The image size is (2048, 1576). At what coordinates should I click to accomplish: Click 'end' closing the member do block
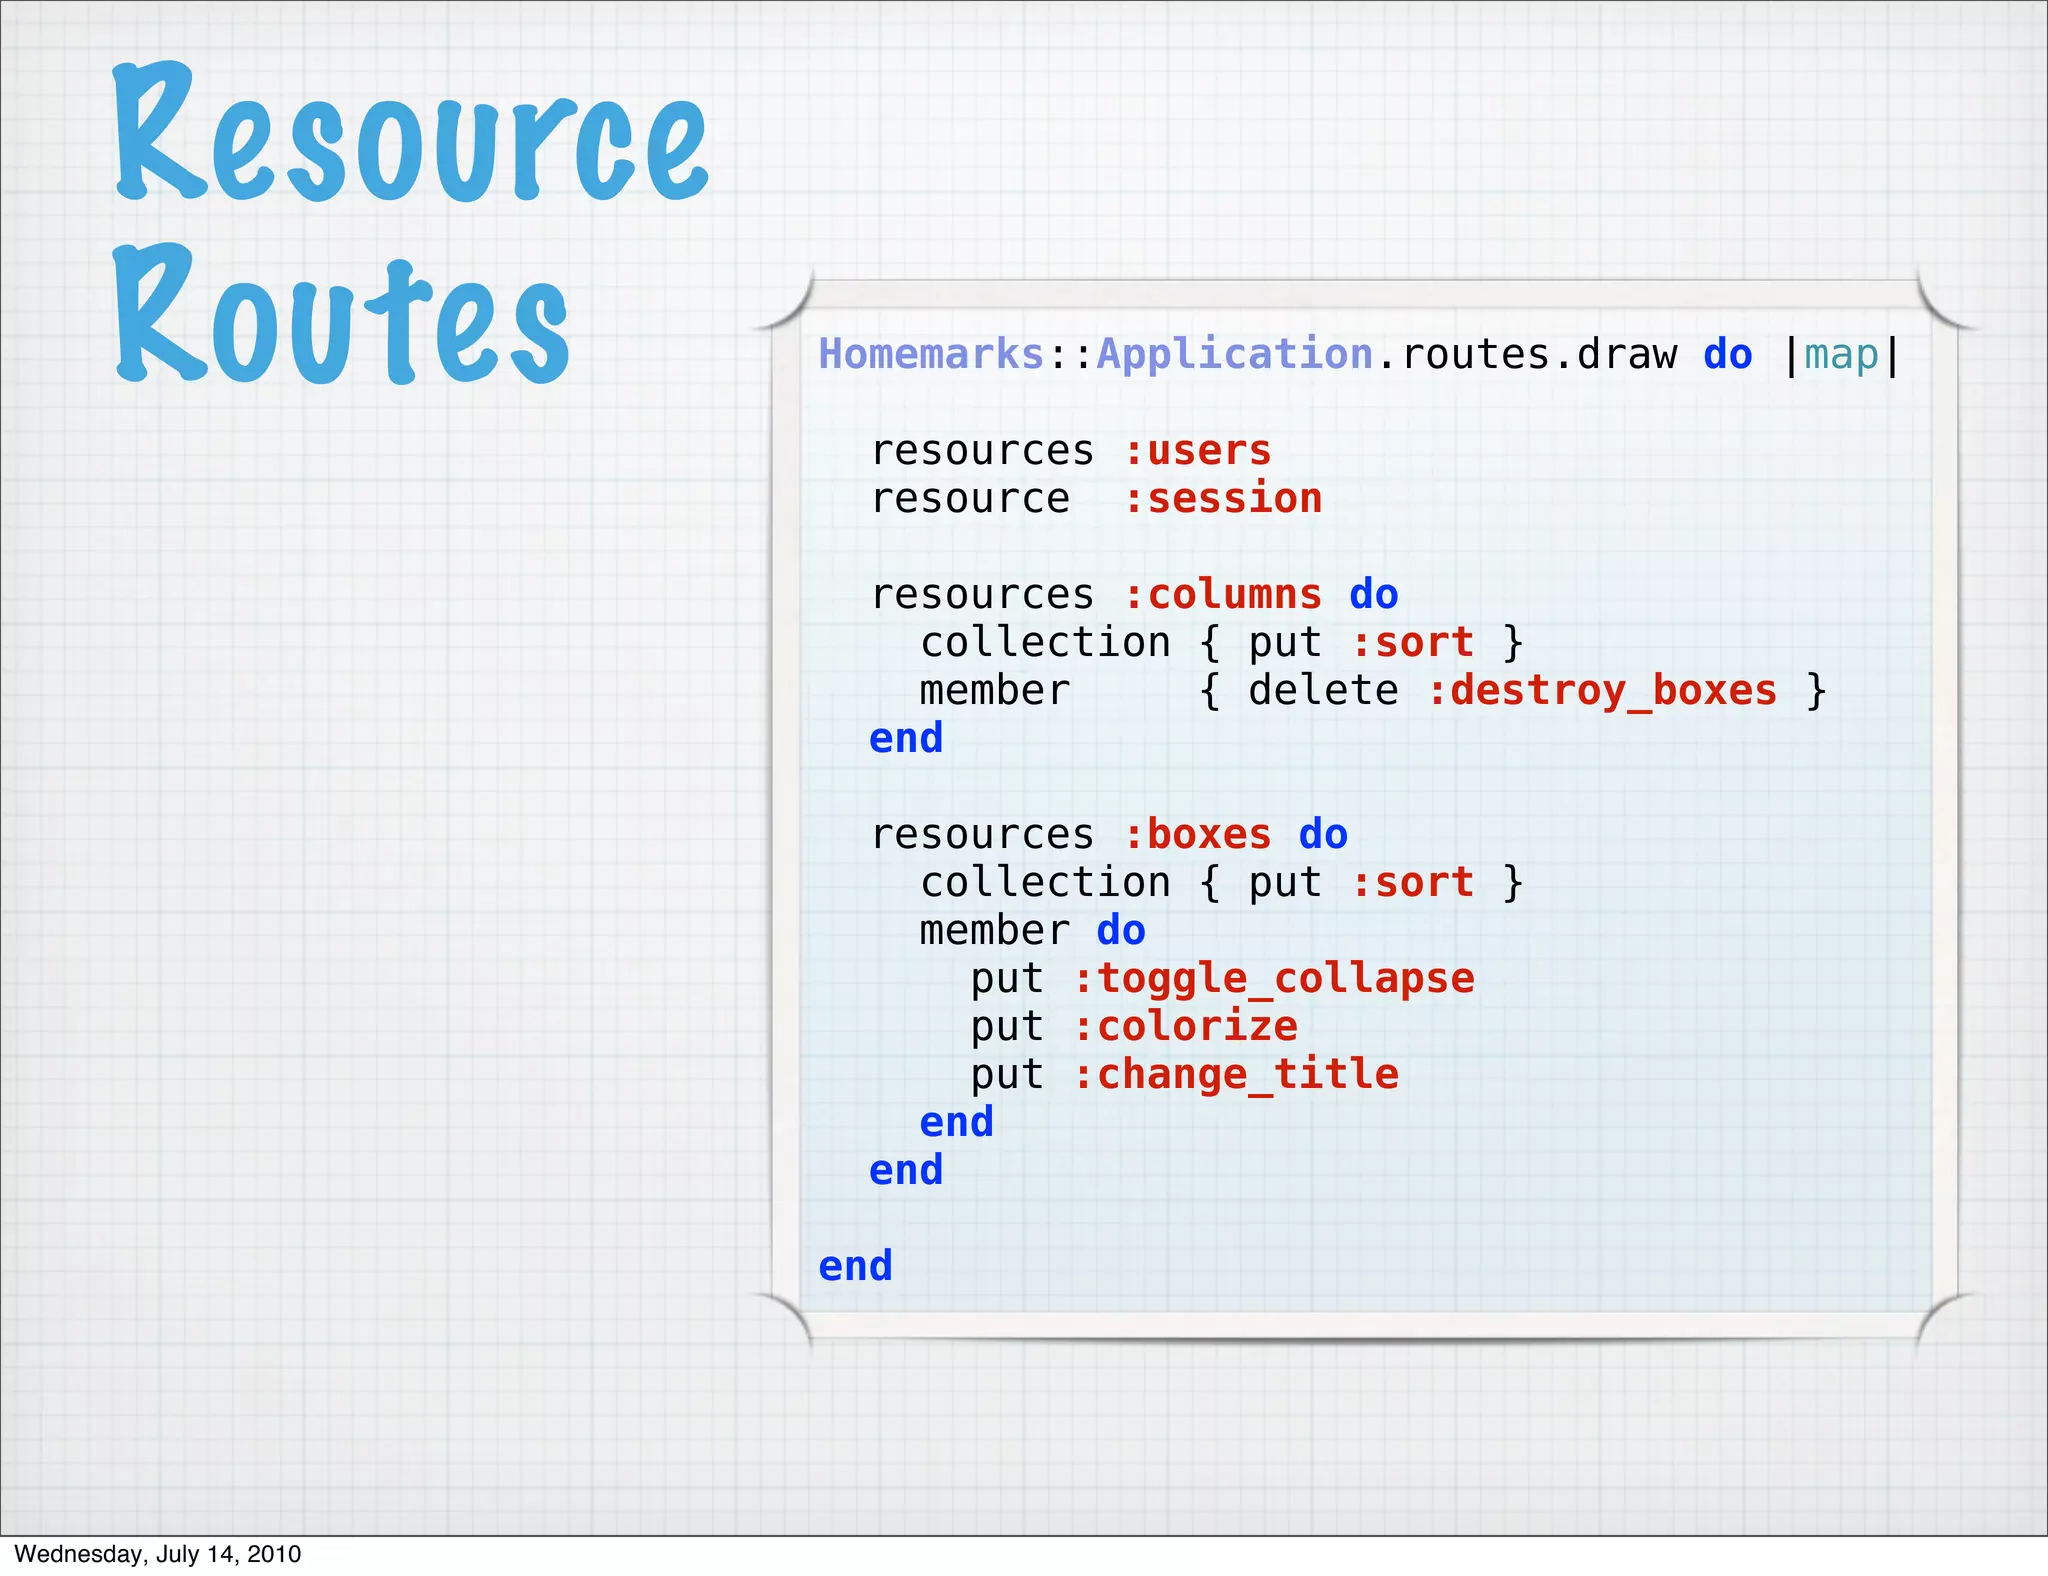click(956, 1122)
